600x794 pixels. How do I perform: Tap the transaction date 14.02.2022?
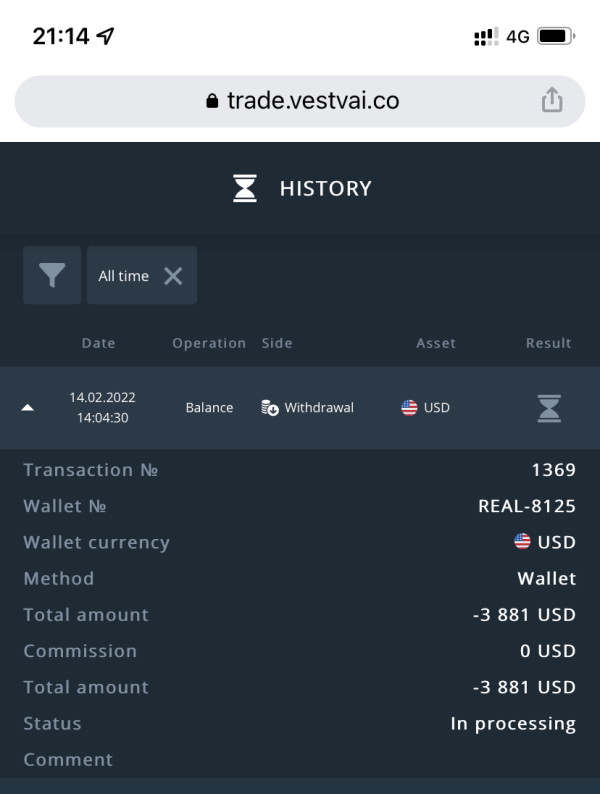(x=103, y=398)
